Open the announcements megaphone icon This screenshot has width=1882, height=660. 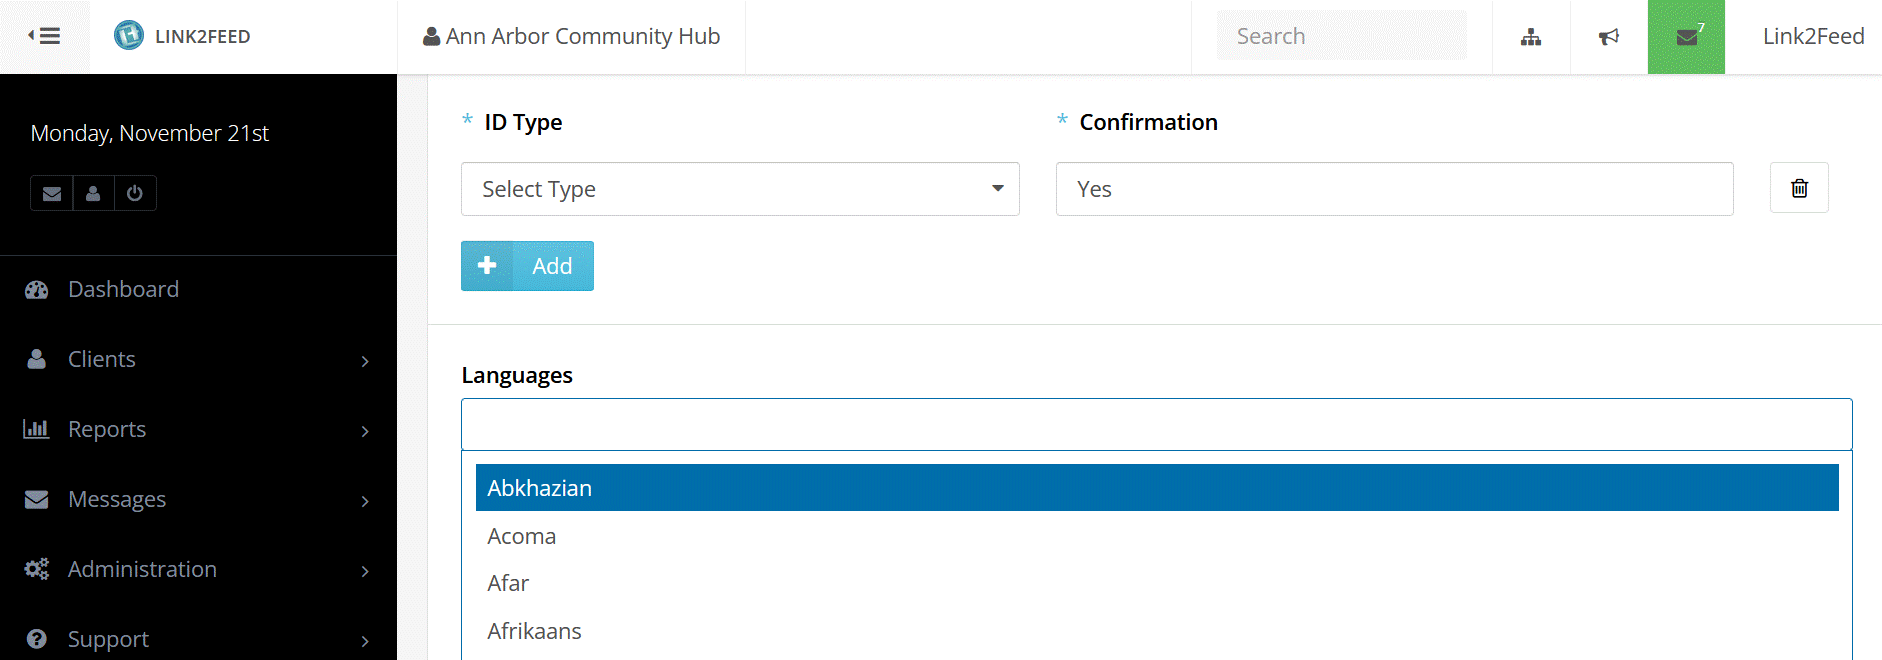(1608, 37)
